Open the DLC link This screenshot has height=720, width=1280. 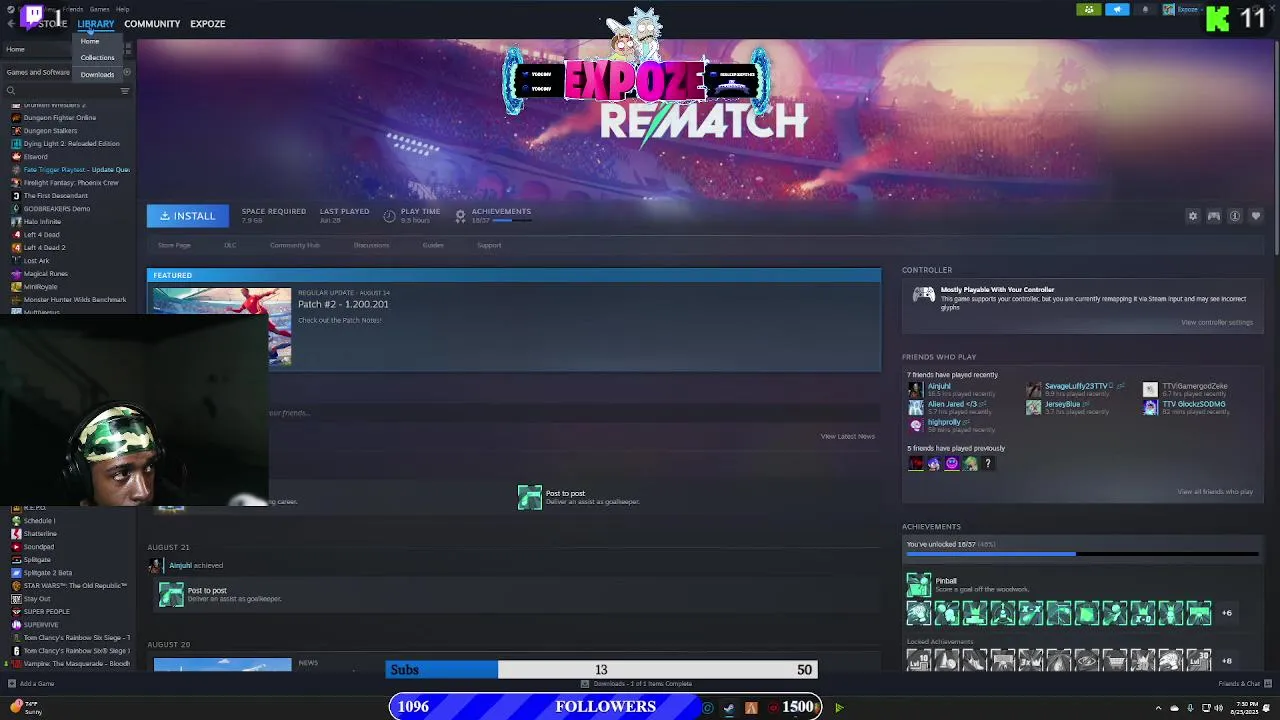pos(230,245)
